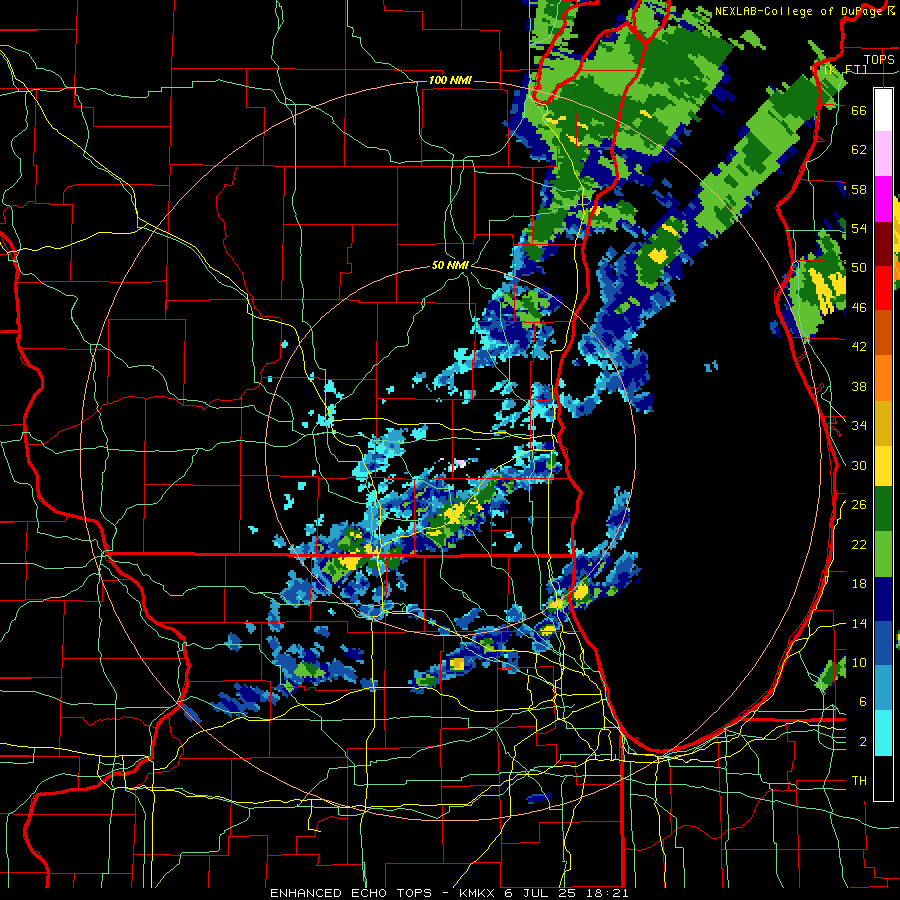Click the 14 value on the legend scale
Image resolution: width=900 pixels, height=900 pixels.
(x=859, y=623)
